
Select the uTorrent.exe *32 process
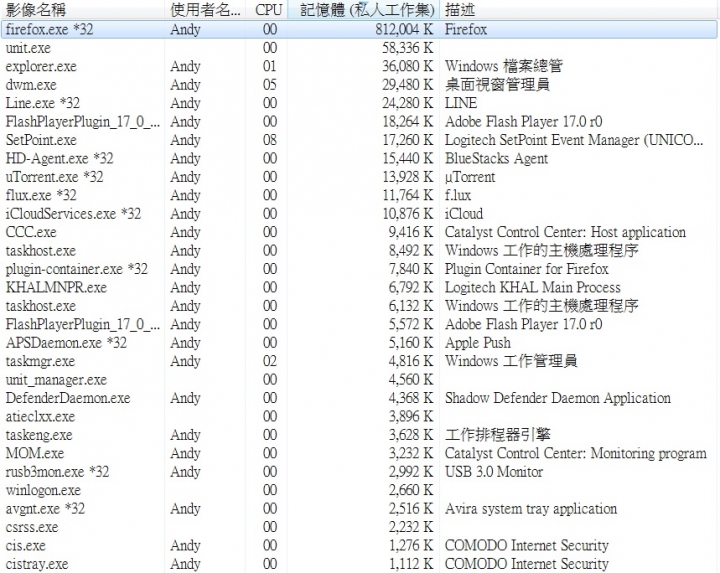[x=359, y=177]
